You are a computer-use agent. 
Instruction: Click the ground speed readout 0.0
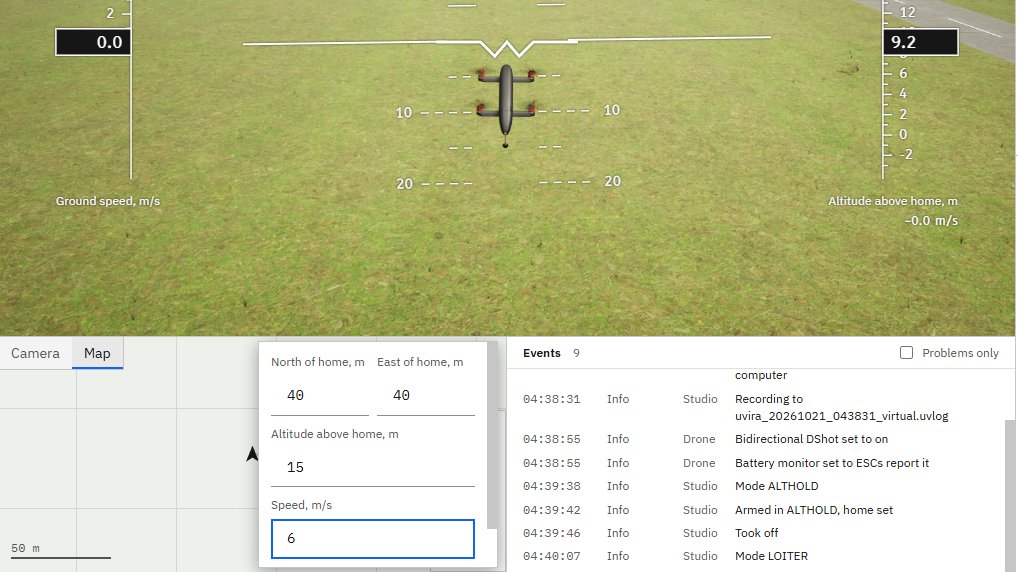(93, 42)
